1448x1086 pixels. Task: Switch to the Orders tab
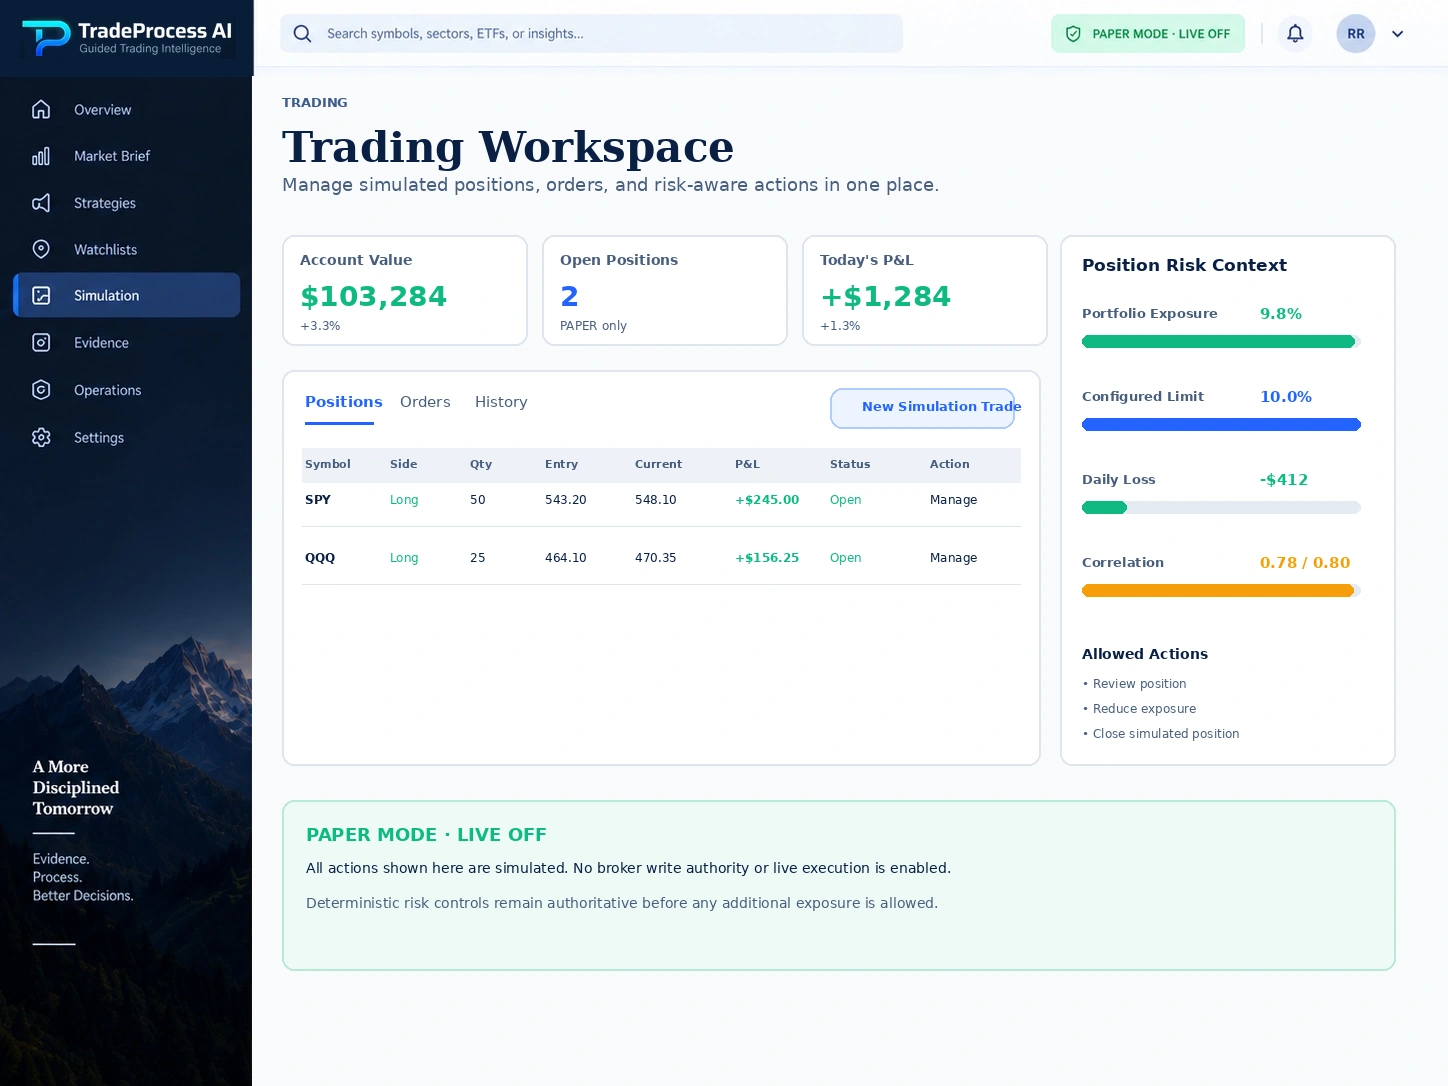[425, 402]
